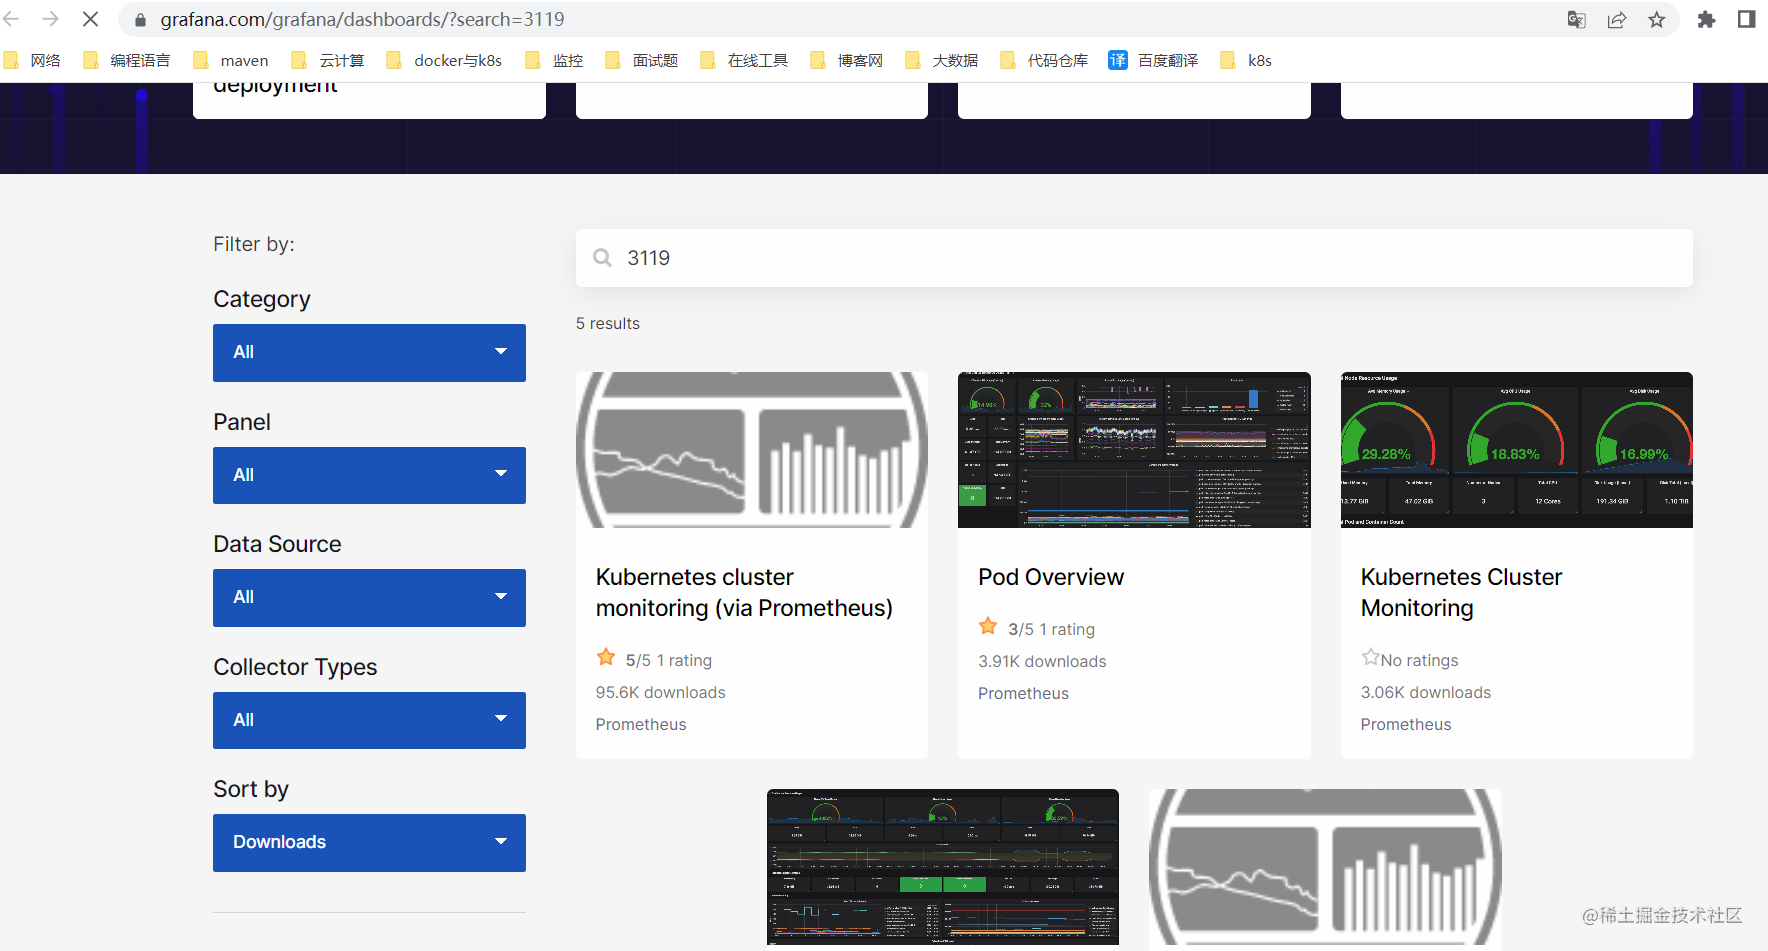The image size is (1768, 951).
Task: Expand the Panel filter dropdown
Action: pyautogui.click(x=369, y=475)
